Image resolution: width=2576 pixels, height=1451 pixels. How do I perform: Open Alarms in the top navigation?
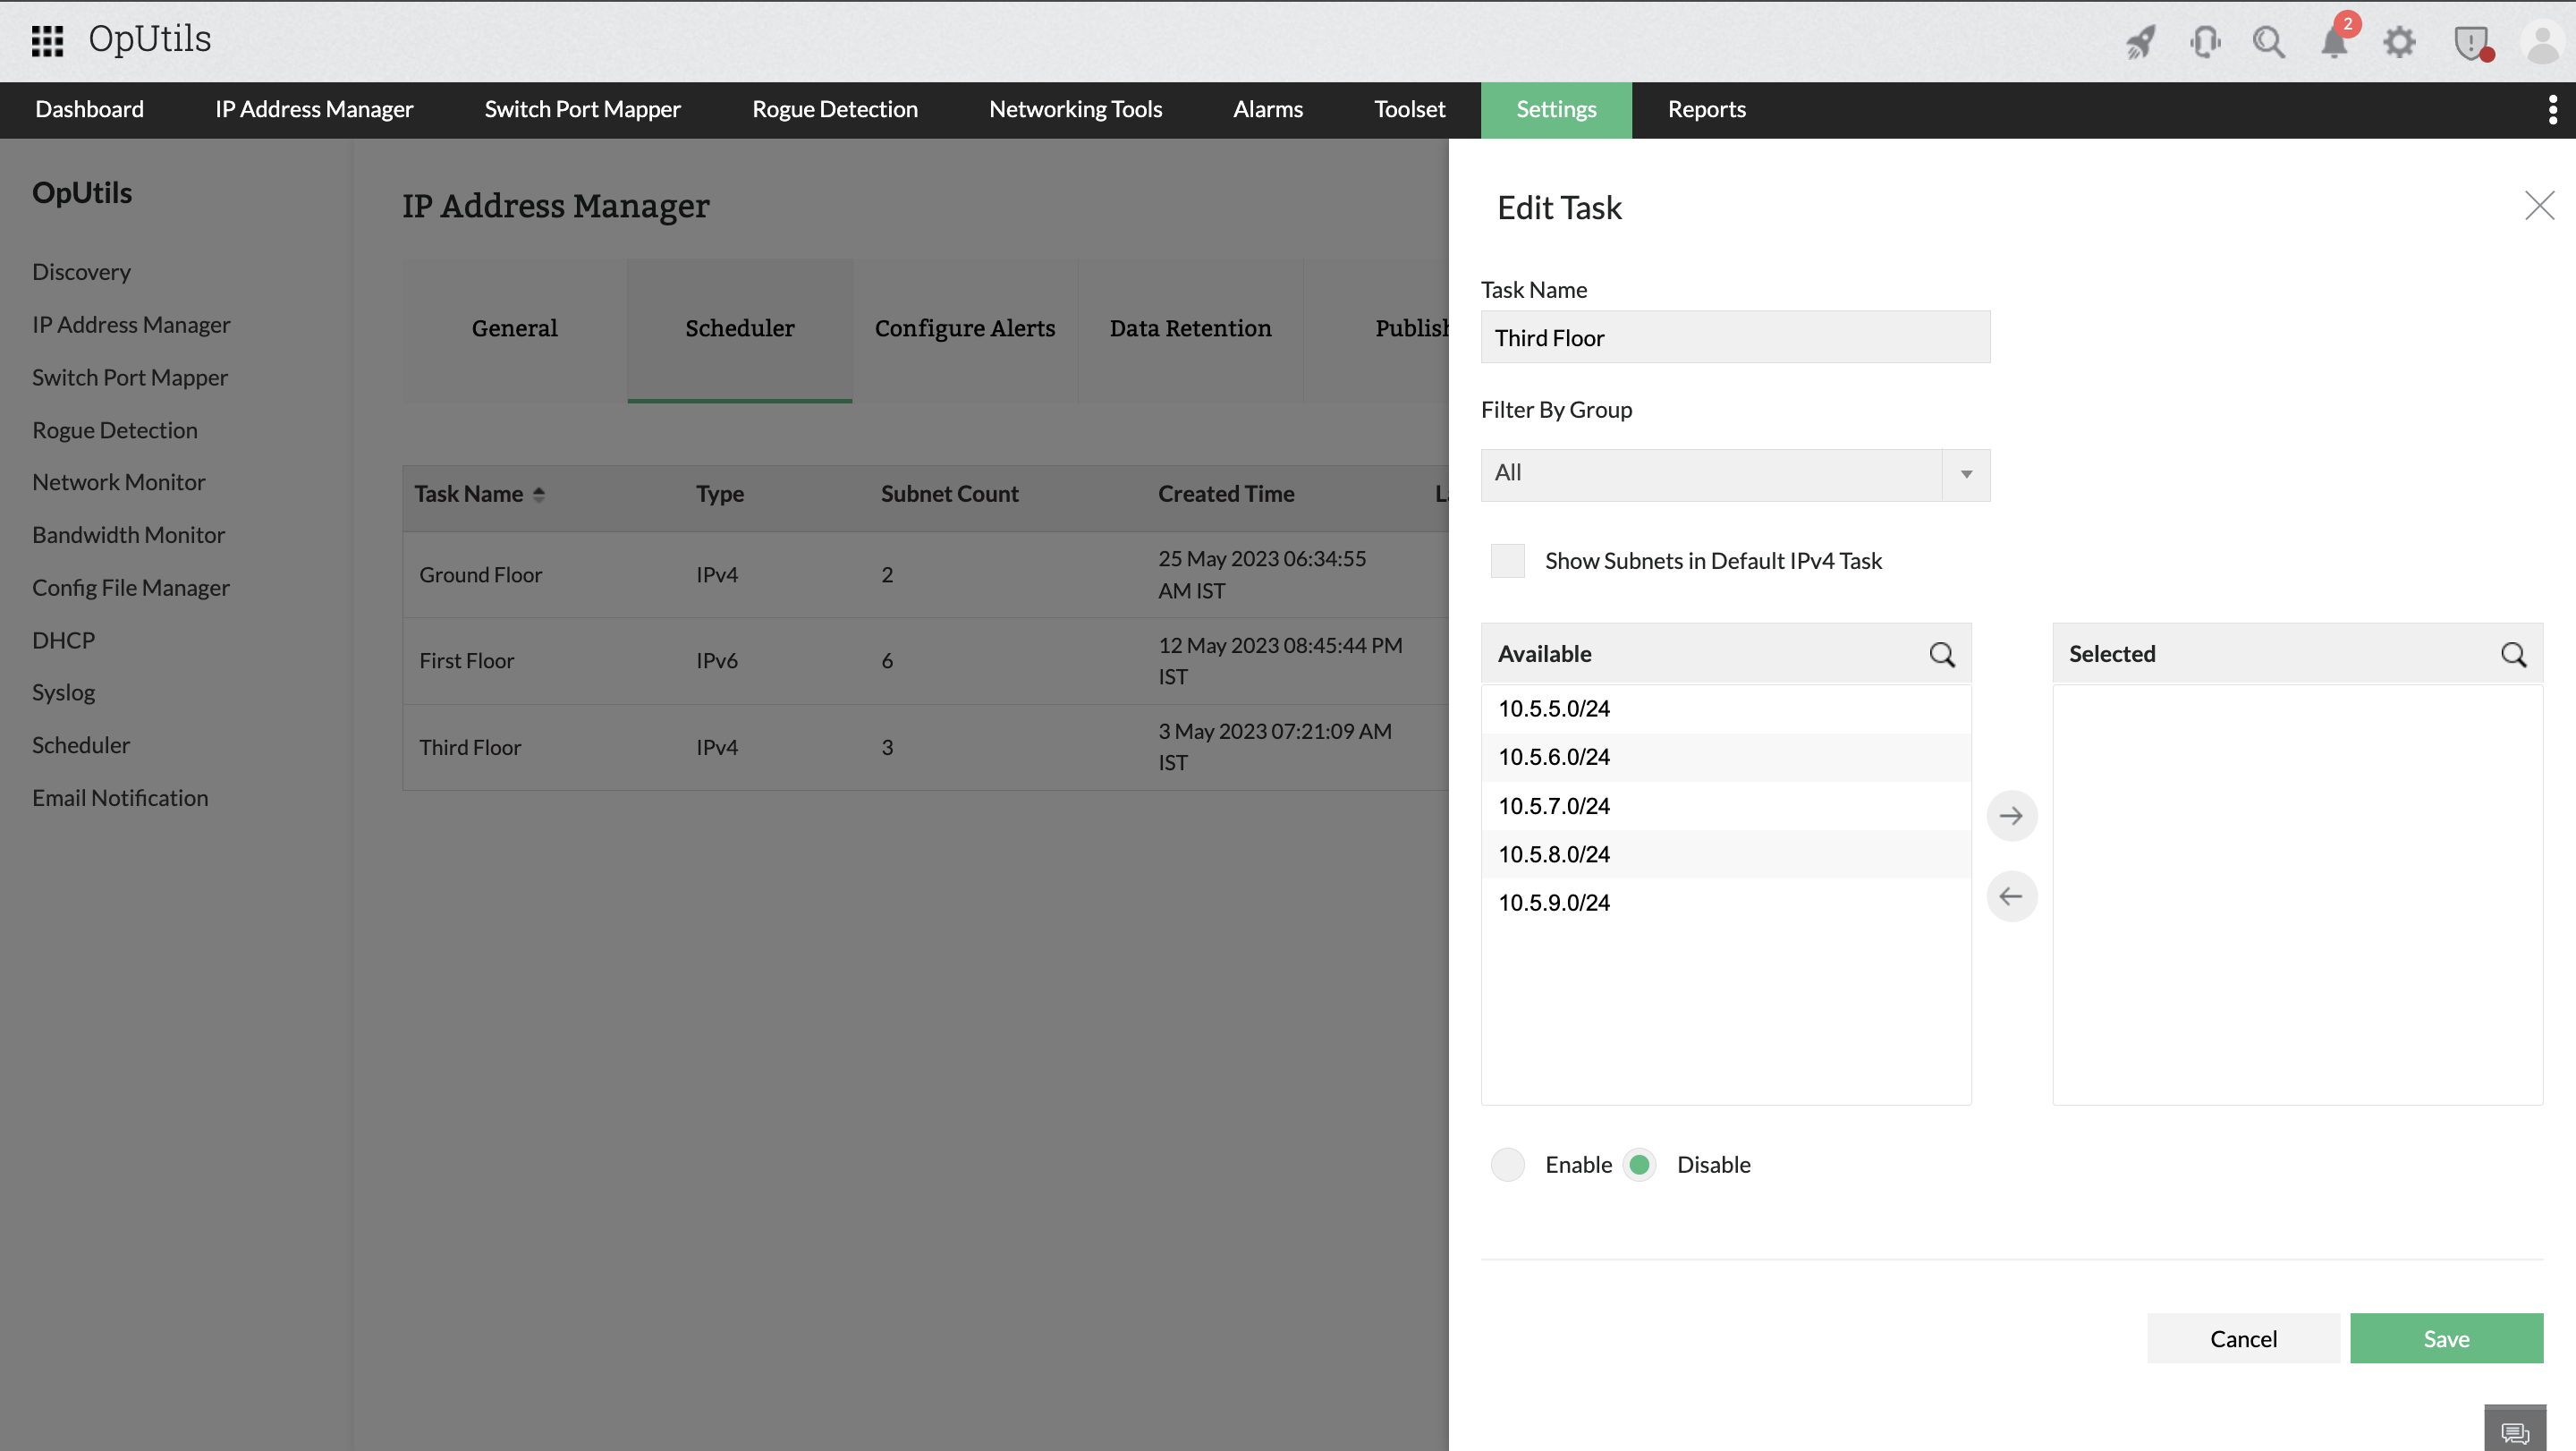(1267, 109)
